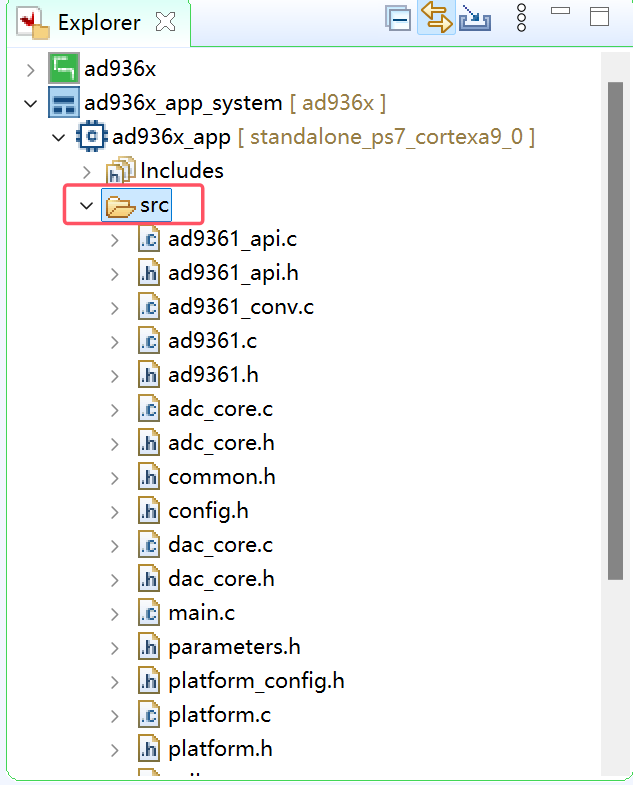Select parameters.h file name
The image size is (633, 785).
tap(234, 649)
